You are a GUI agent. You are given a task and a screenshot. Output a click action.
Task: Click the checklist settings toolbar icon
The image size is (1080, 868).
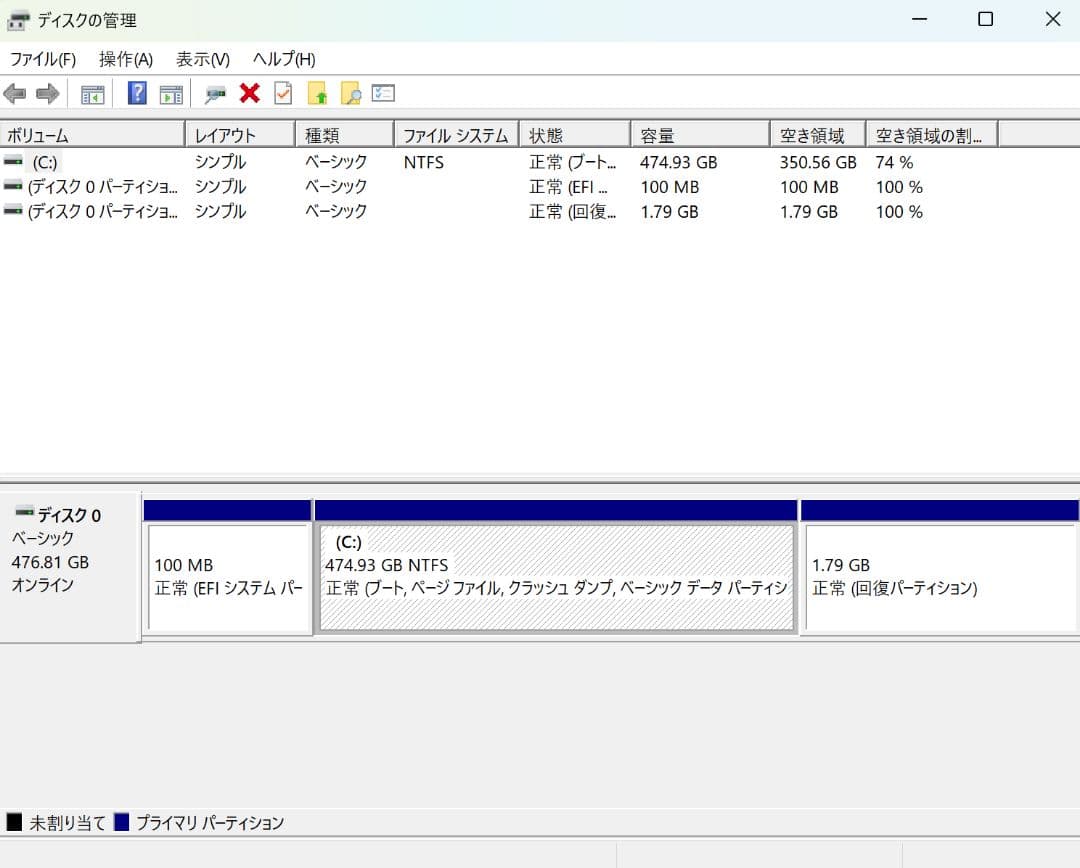(383, 94)
